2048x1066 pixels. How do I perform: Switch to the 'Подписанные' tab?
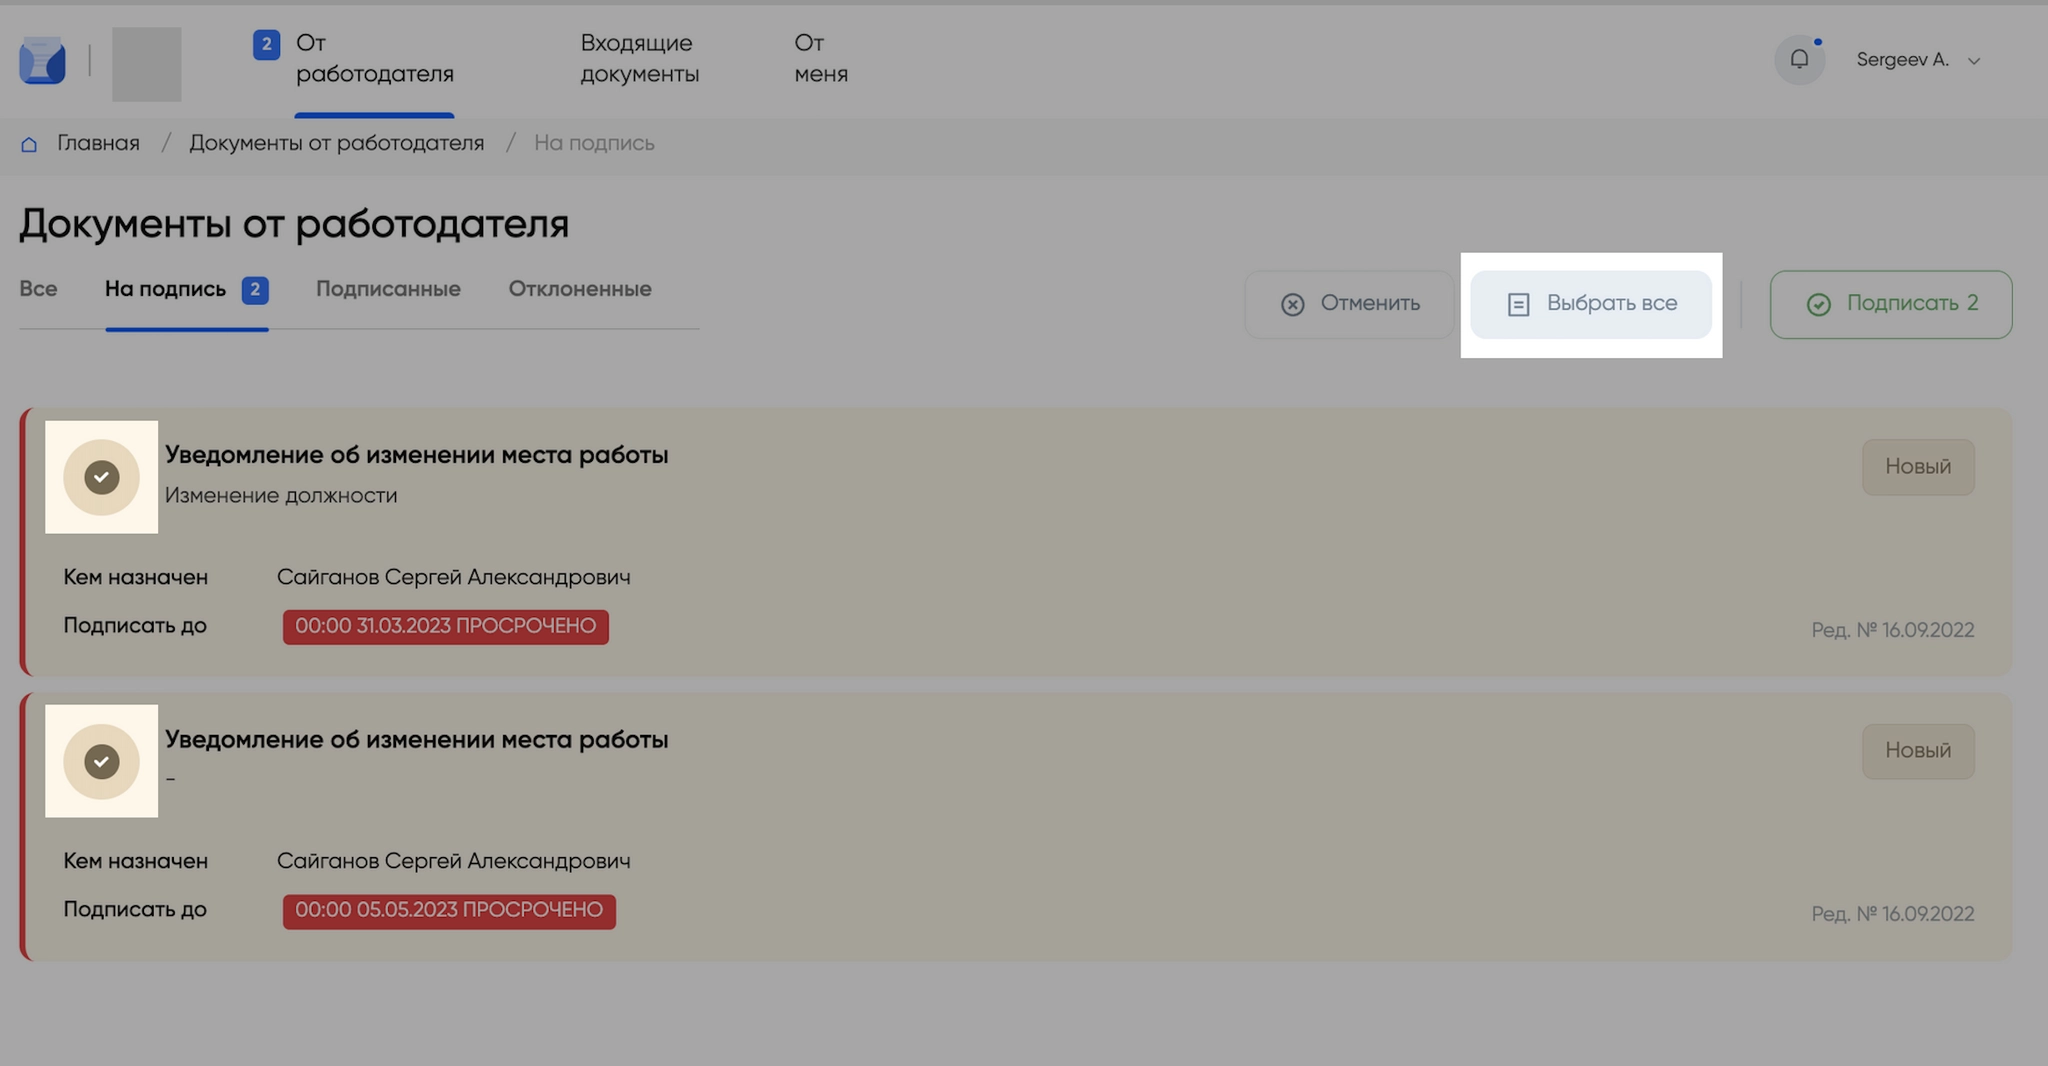click(388, 289)
